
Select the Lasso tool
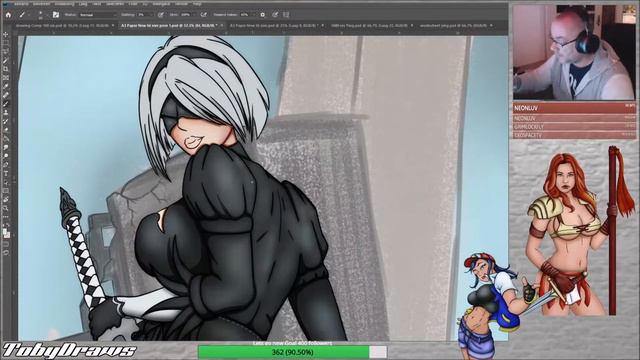click(6, 52)
